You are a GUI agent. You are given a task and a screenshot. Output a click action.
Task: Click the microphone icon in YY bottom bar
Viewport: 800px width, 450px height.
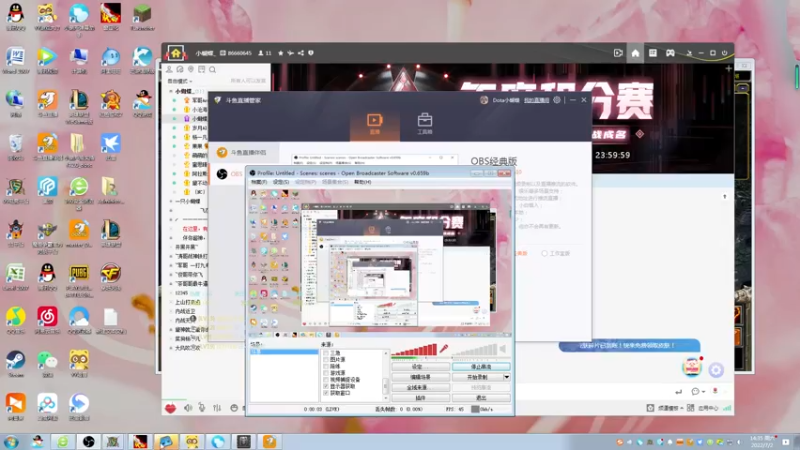point(202,408)
